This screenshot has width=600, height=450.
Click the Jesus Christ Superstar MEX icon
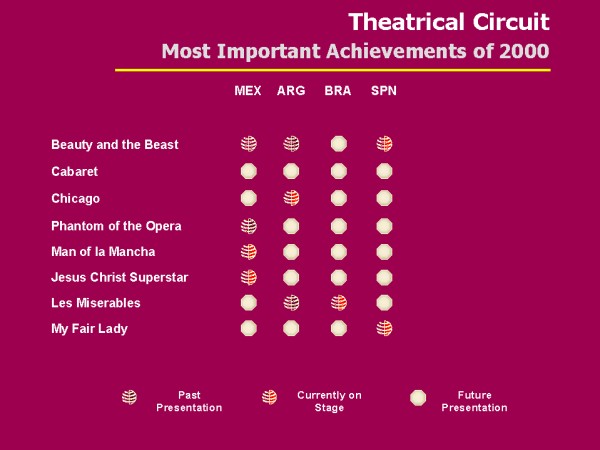248,277
